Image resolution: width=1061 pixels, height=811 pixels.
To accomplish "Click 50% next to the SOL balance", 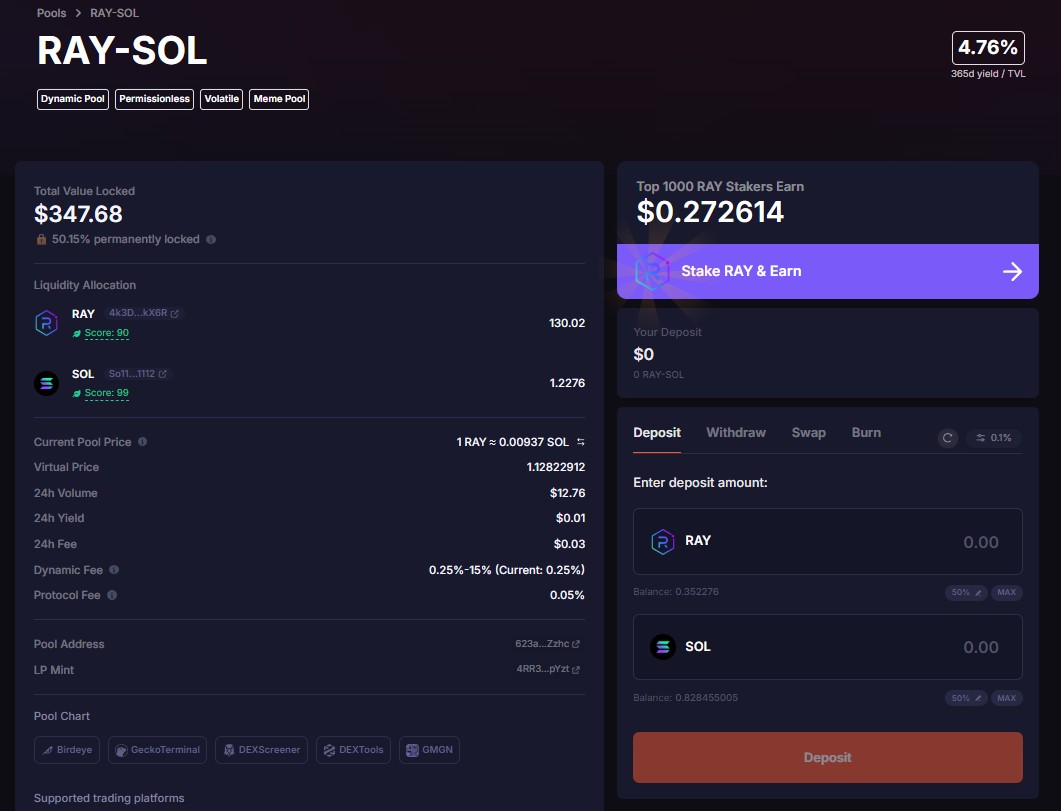I will (x=963, y=698).
